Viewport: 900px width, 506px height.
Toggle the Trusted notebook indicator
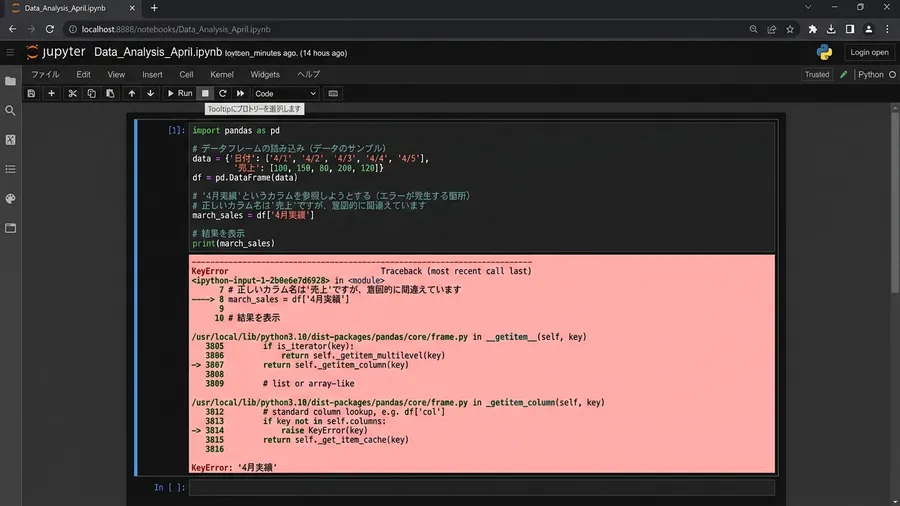point(817,75)
